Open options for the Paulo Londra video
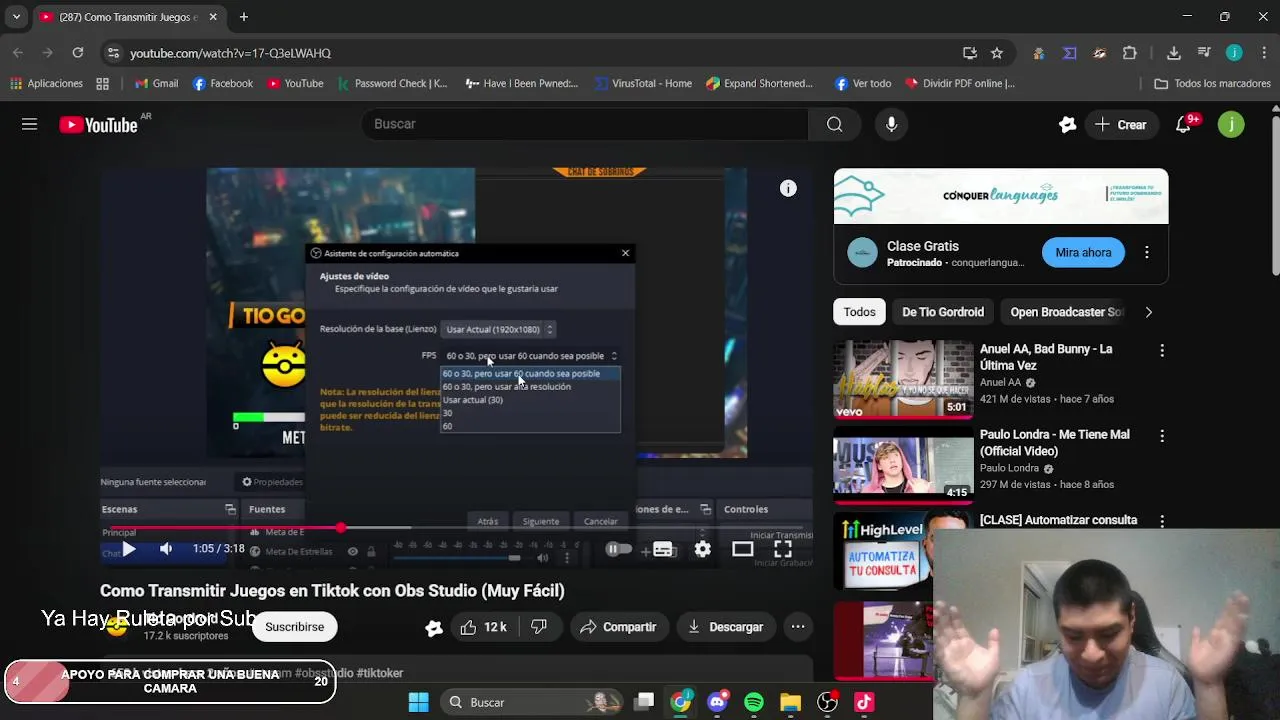Screen dimensions: 1280x720 click(1161, 437)
